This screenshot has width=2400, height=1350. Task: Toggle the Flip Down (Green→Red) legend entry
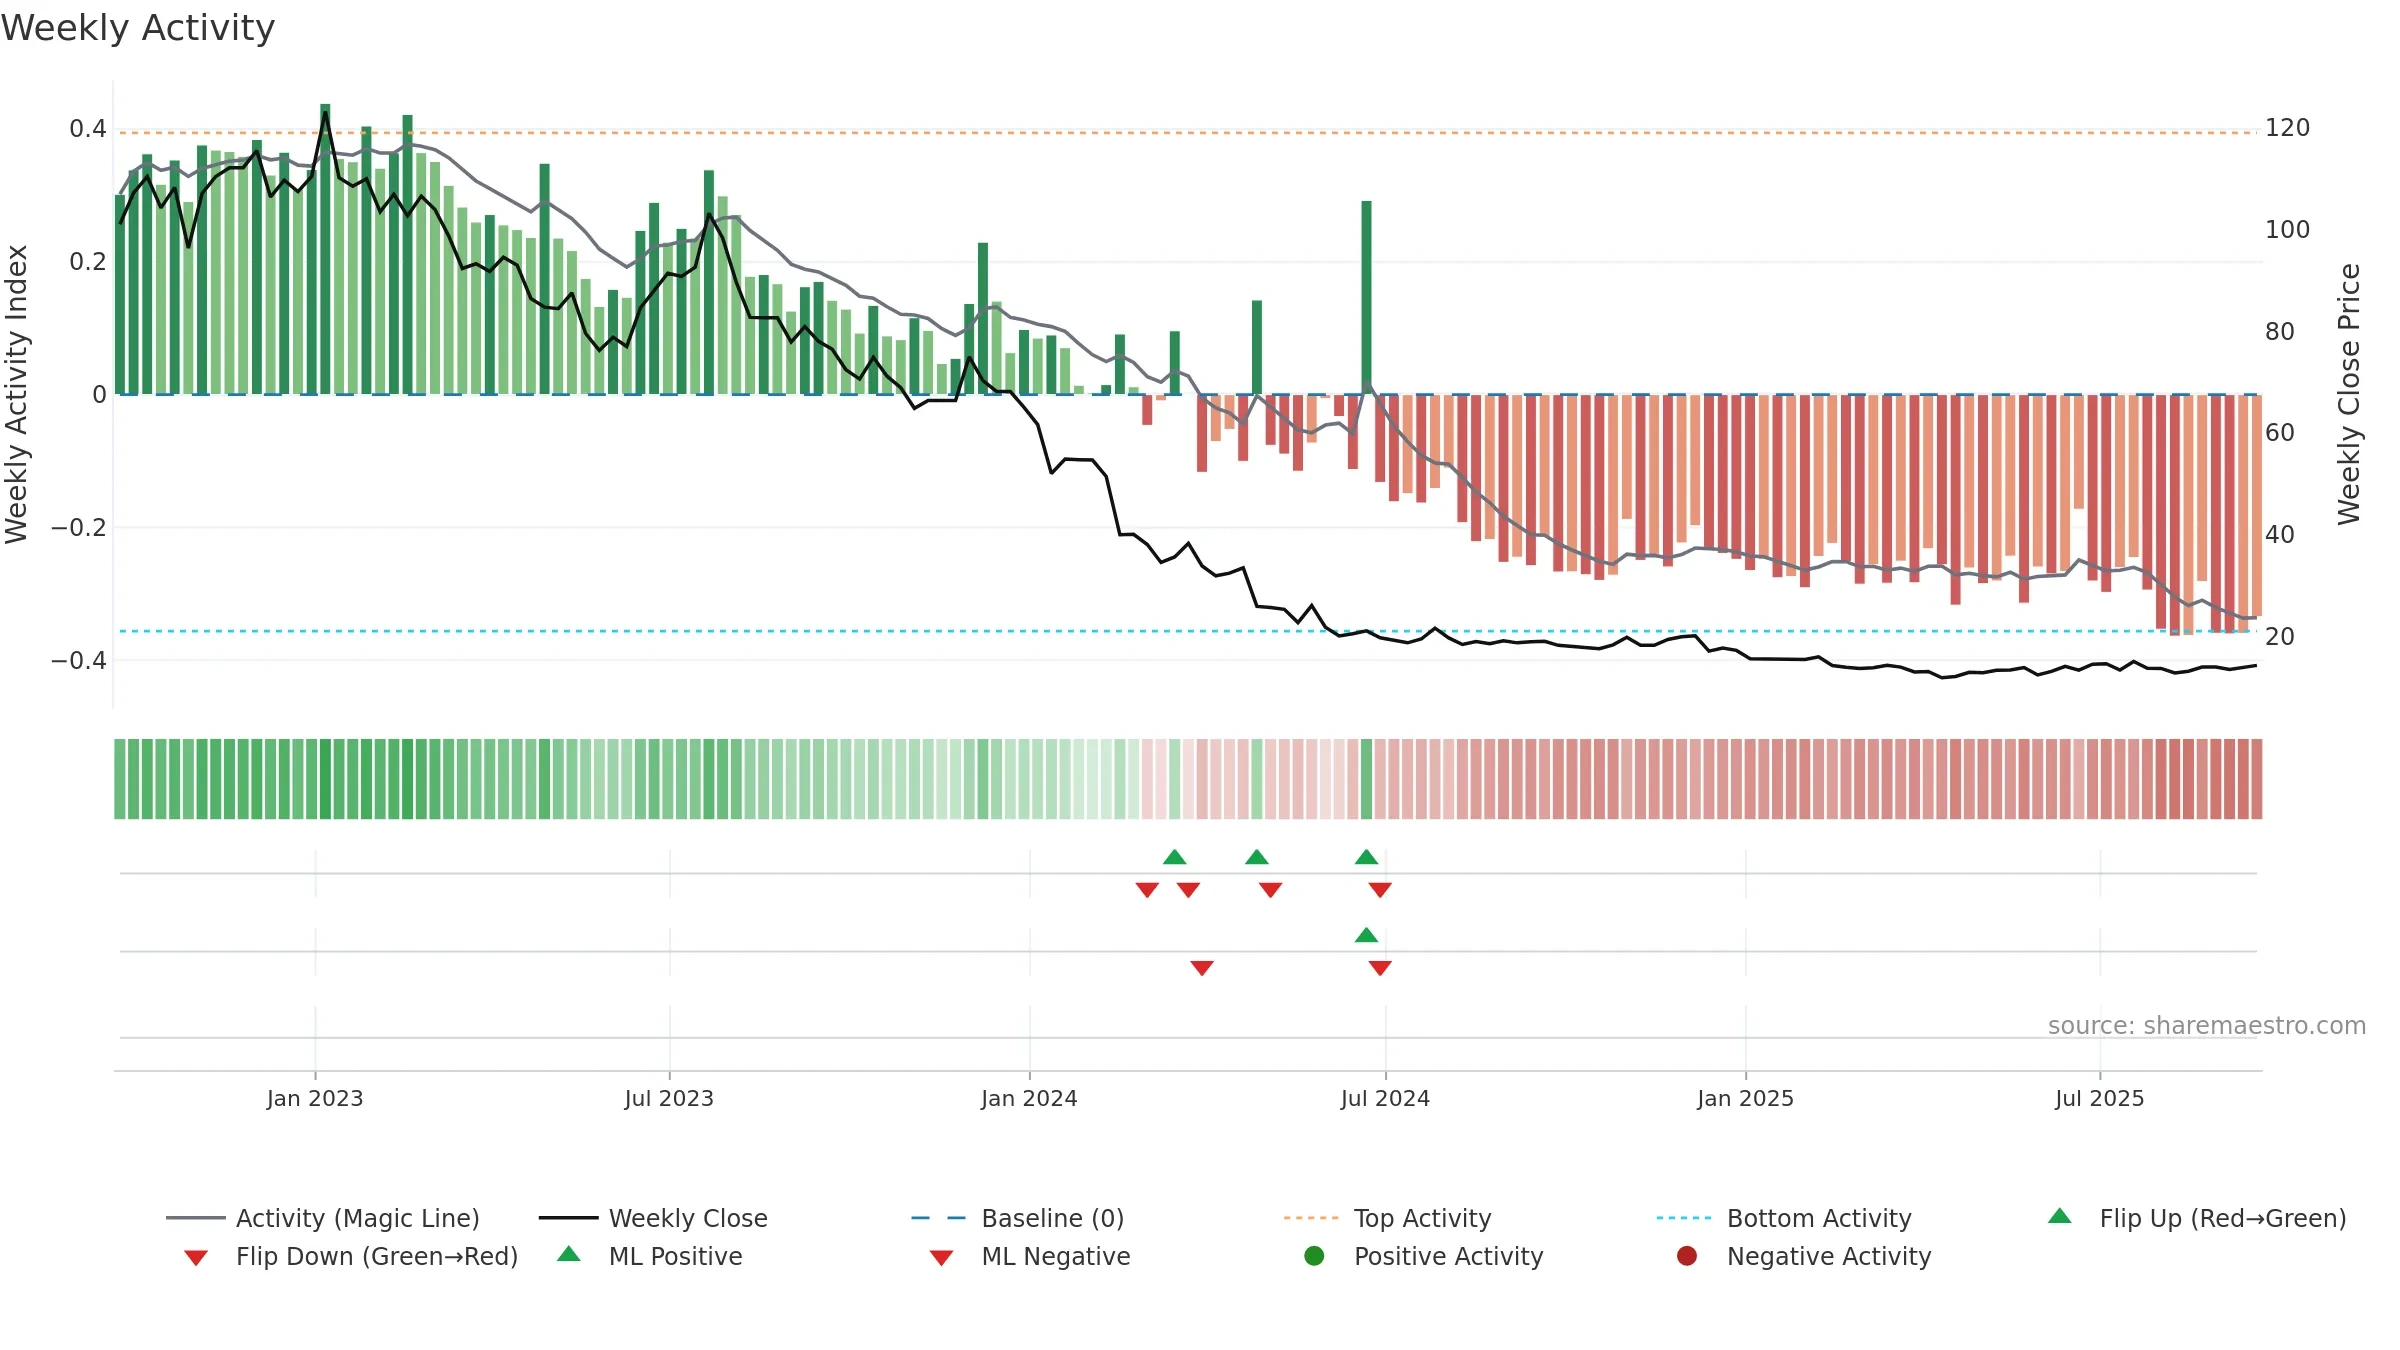pos(351,1256)
